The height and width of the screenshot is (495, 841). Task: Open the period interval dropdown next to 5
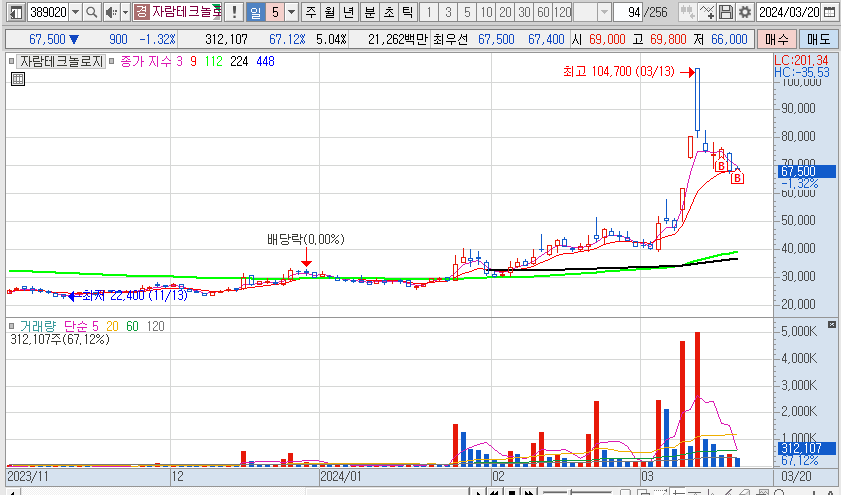(292, 12)
